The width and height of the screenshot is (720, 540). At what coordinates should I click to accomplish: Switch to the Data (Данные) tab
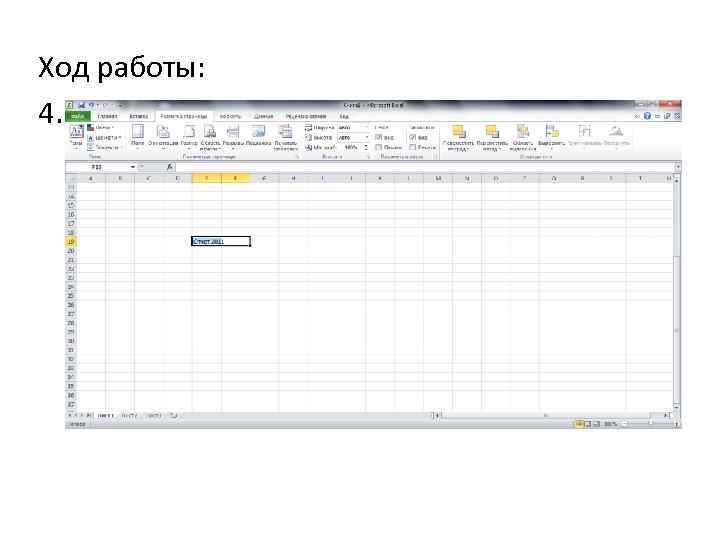(x=264, y=116)
